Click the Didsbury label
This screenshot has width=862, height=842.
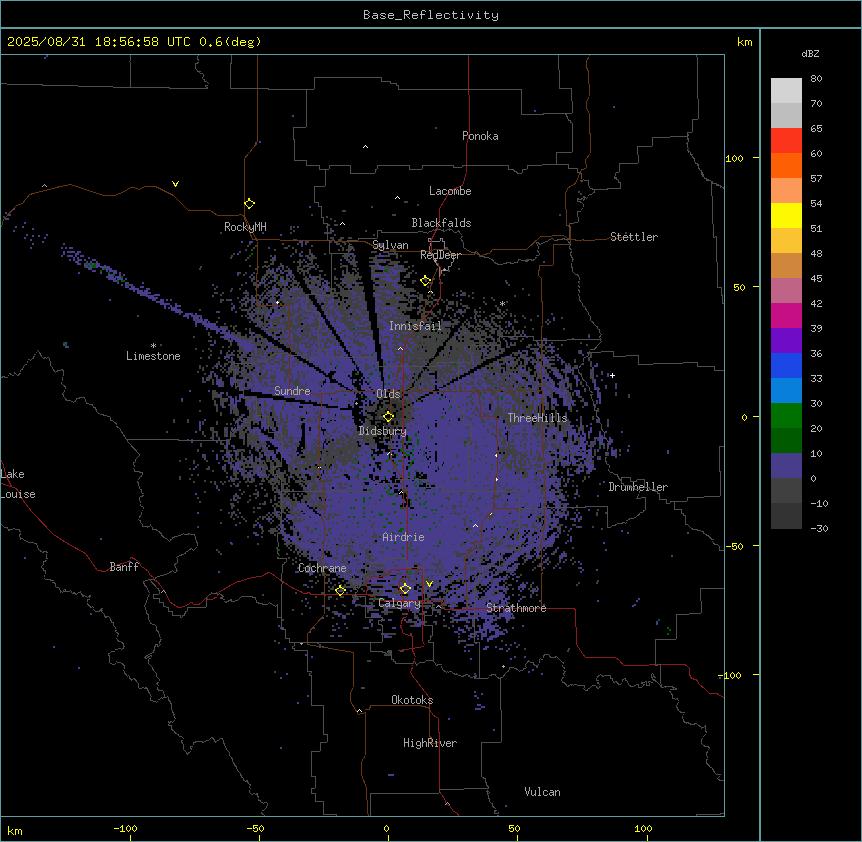[x=383, y=431]
